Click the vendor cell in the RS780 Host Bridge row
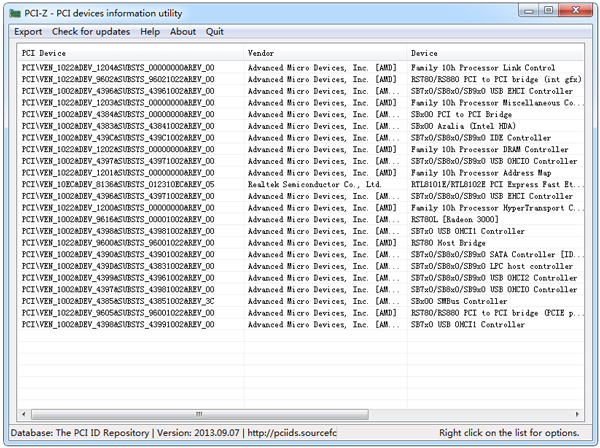This screenshot has height=448, width=600. coord(322,243)
